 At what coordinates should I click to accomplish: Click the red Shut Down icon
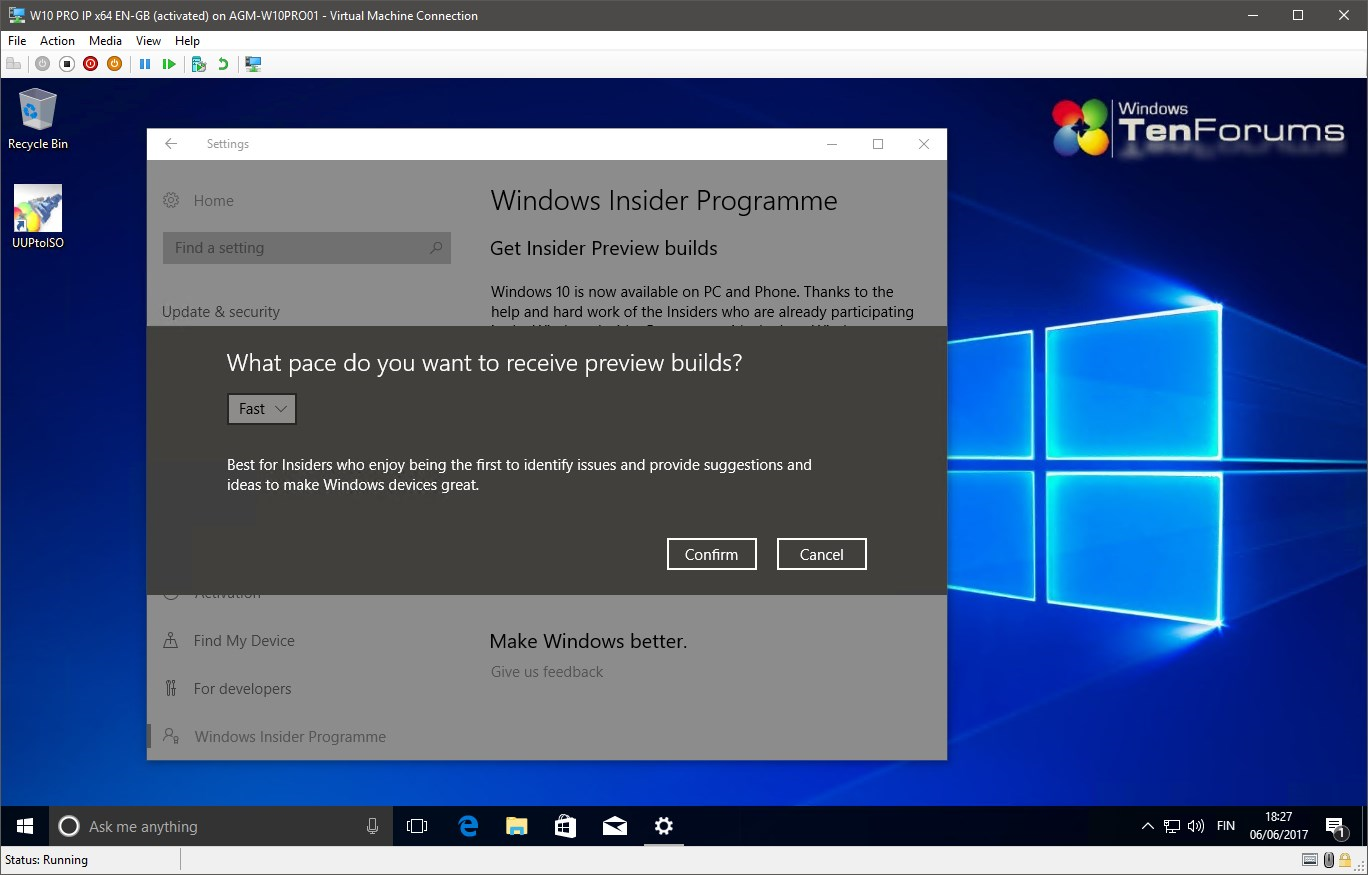pos(90,64)
